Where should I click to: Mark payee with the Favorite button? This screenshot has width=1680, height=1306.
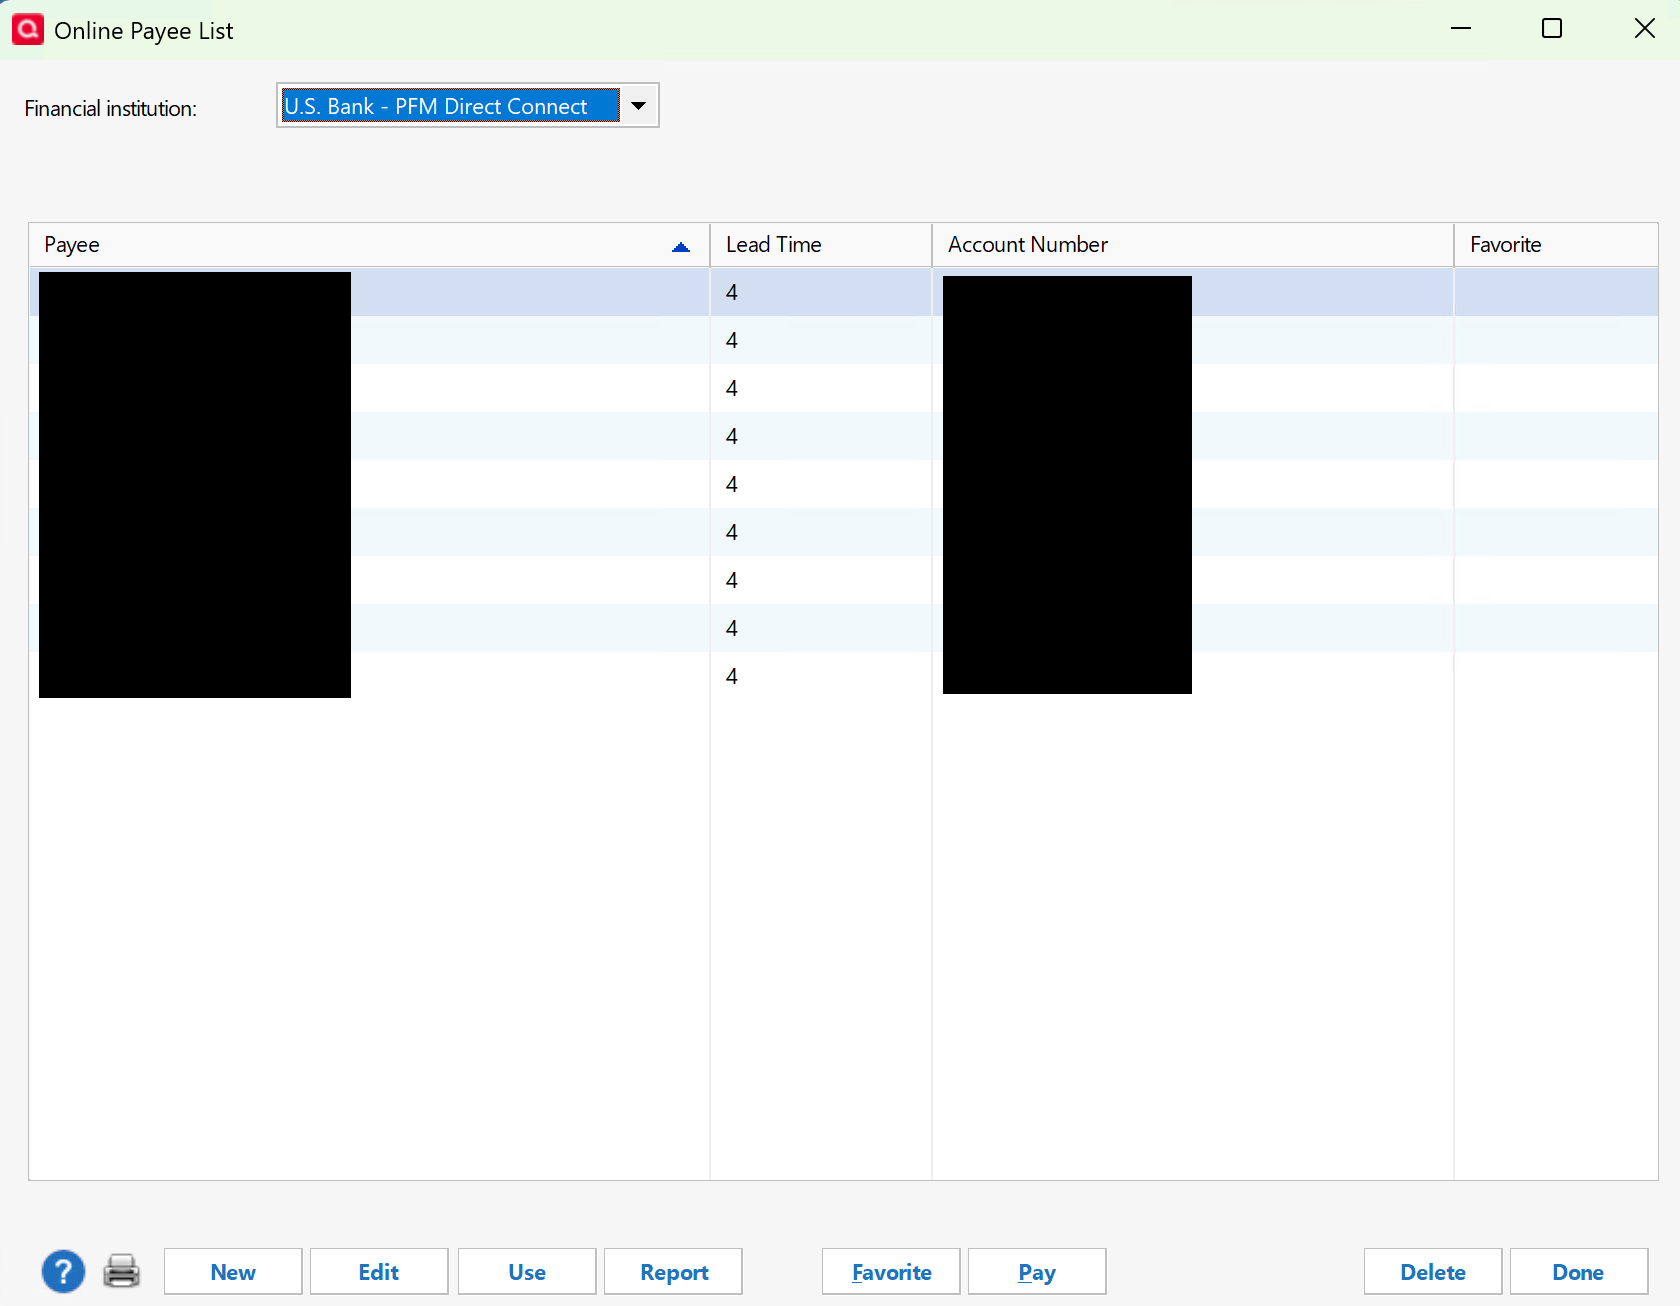pyautogui.click(x=891, y=1272)
